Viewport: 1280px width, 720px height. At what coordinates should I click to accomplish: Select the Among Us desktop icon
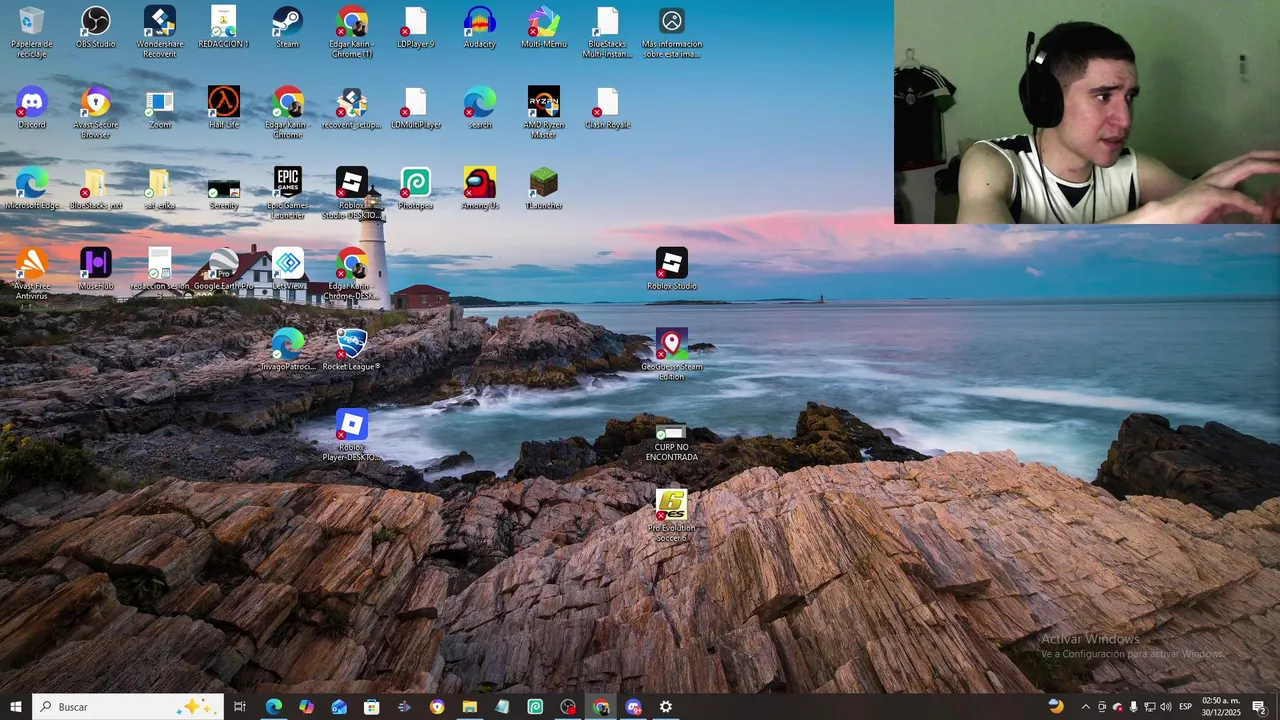coord(480,188)
